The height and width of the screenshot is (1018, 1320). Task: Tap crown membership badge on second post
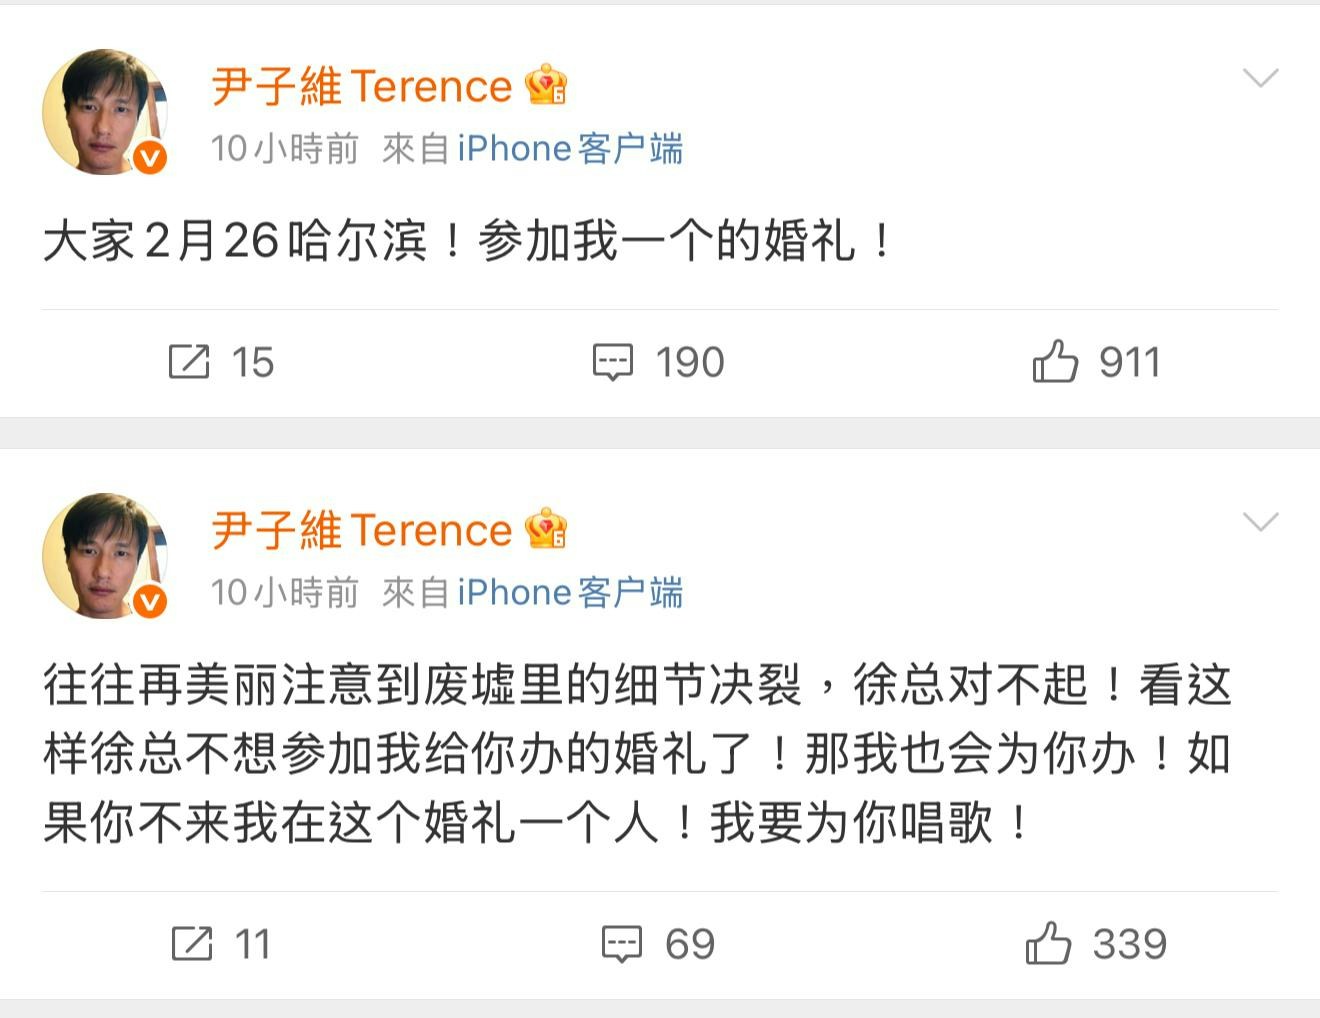pyautogui.click(x=547, y=529)
